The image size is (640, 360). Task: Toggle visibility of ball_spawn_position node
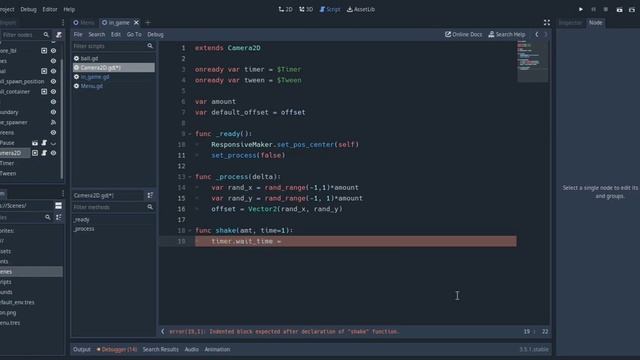click(x=53, y=82)
